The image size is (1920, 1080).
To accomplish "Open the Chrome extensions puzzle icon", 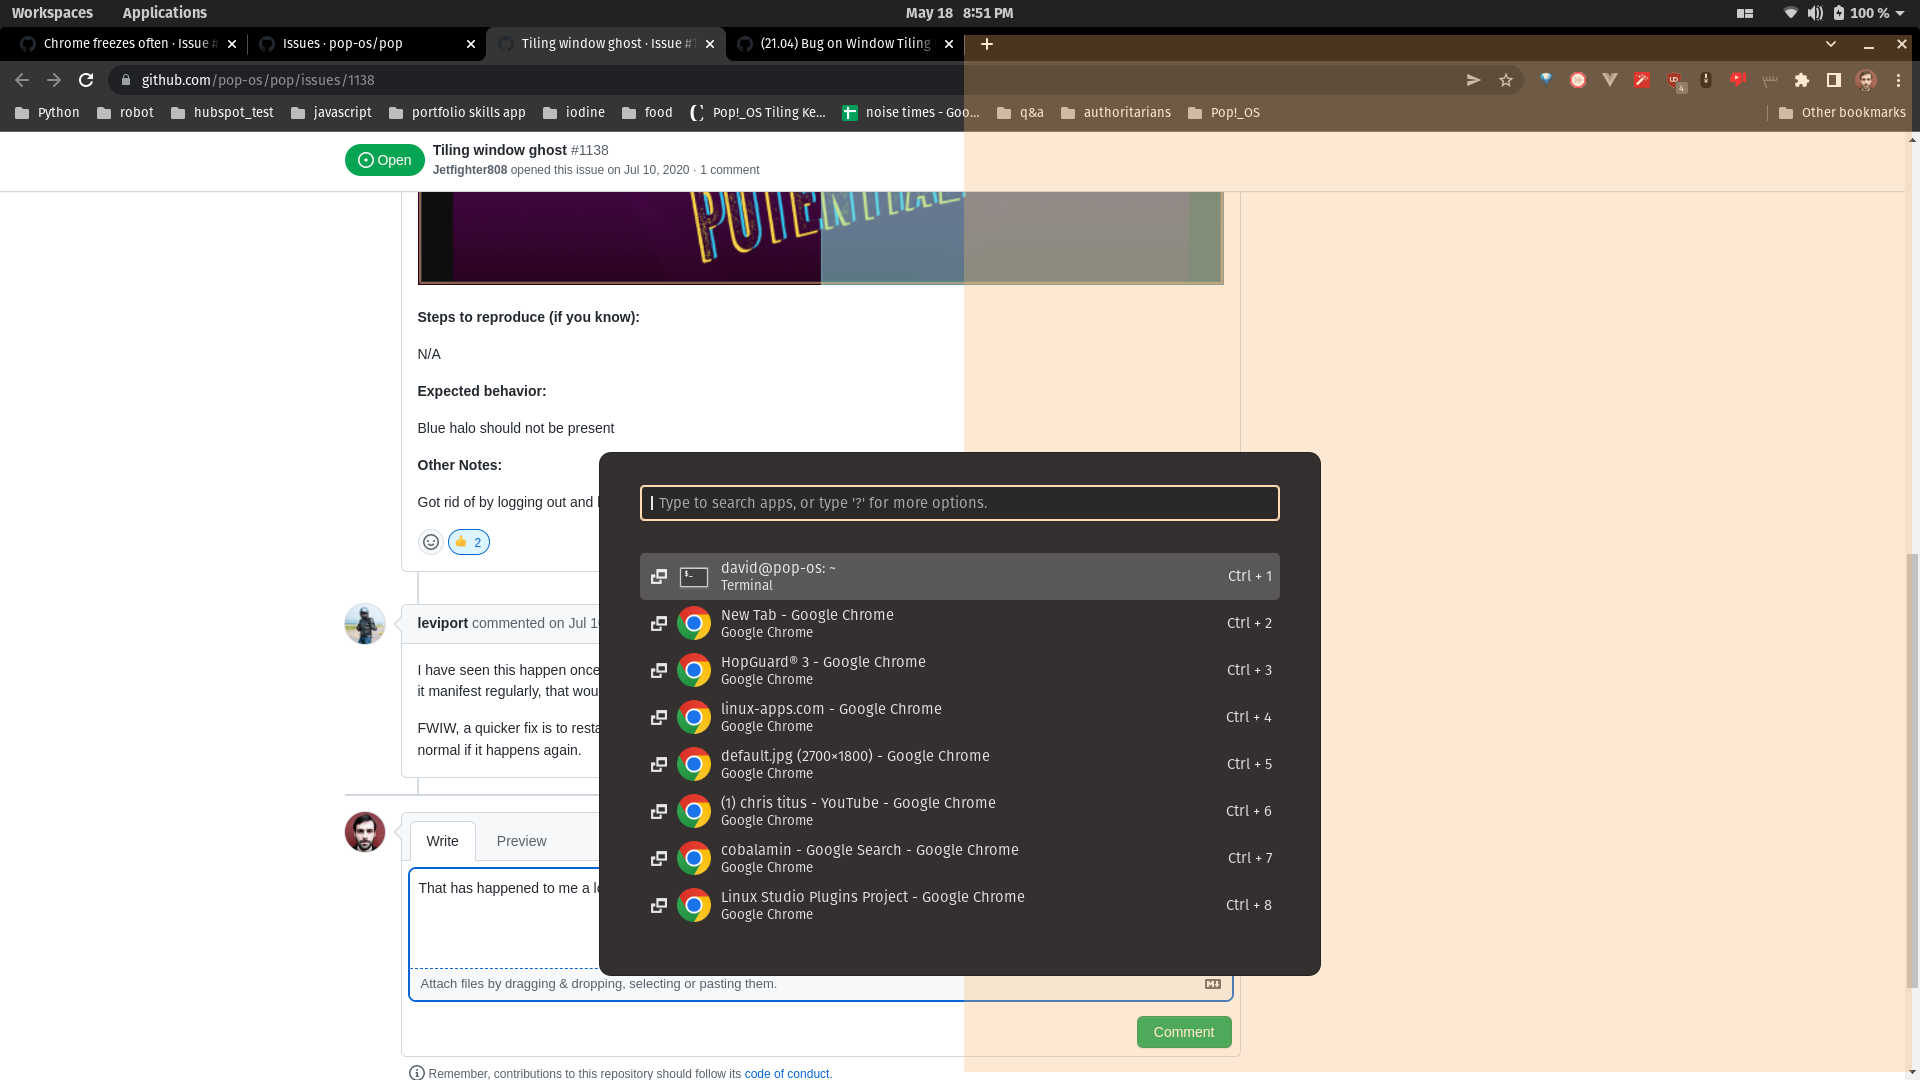I will pos(1802,80).
